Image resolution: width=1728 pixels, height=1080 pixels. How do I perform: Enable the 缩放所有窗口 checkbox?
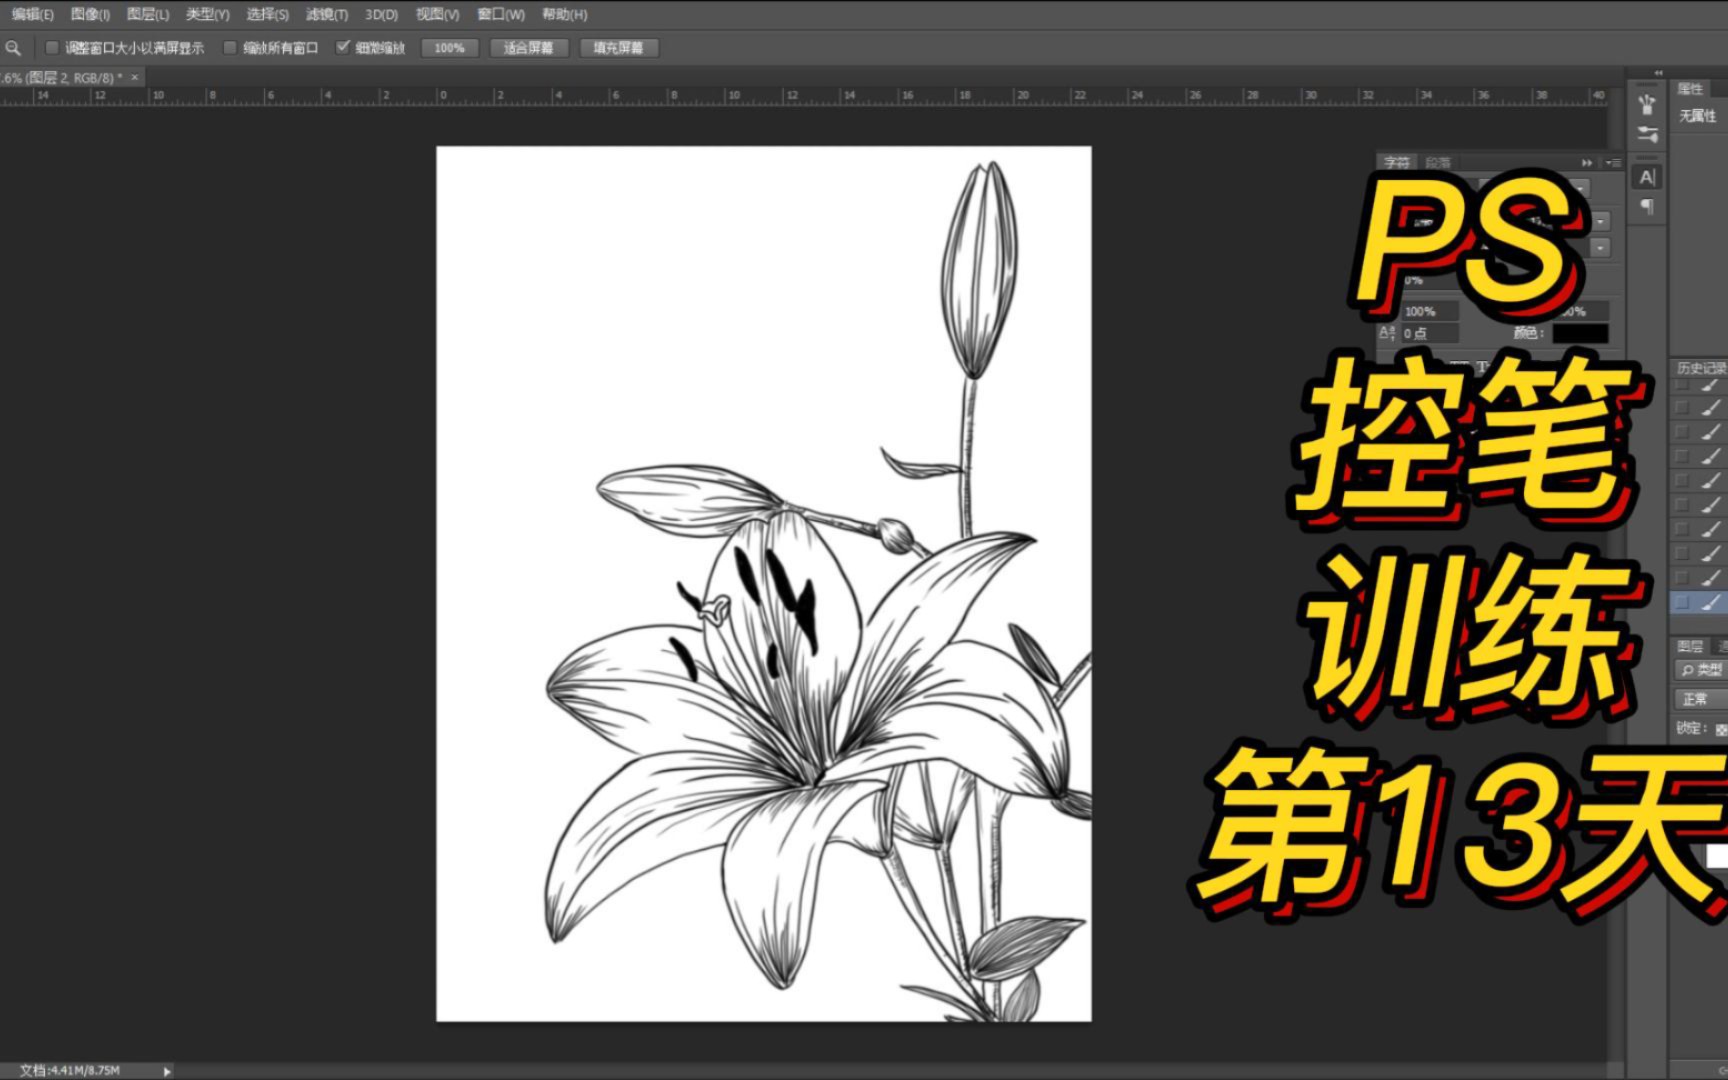coord(228,47)
